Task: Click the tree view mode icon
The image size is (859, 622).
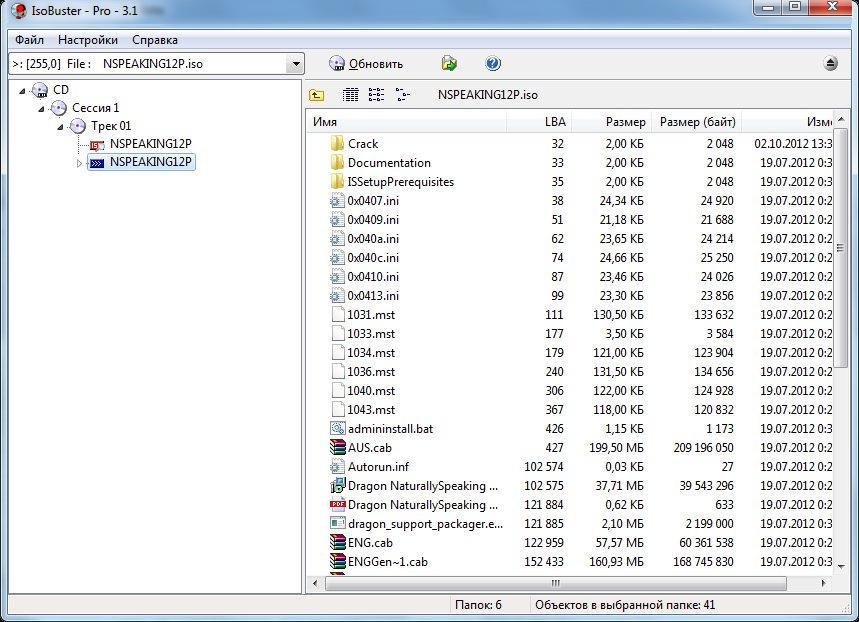Action: [x=402, y=95]
